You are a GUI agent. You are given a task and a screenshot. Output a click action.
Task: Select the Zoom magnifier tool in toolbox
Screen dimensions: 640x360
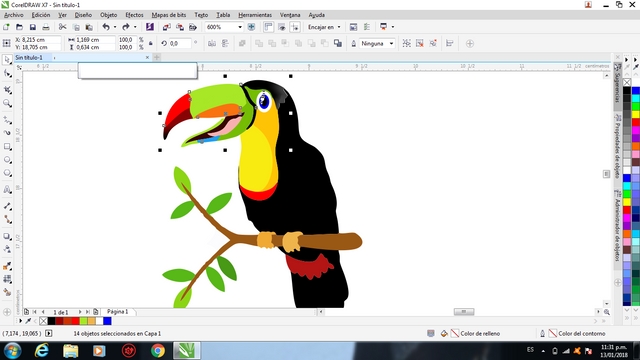7,104
